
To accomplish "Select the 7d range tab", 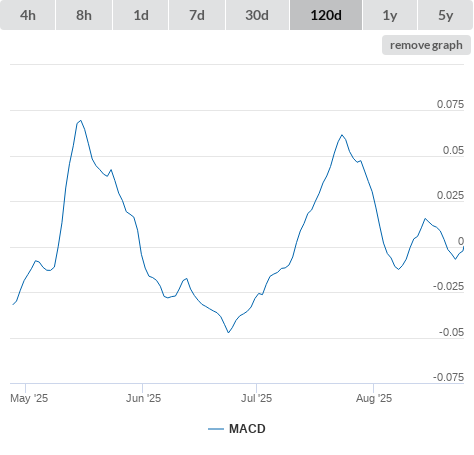I will pyautogui.click(x=197, y=15).
